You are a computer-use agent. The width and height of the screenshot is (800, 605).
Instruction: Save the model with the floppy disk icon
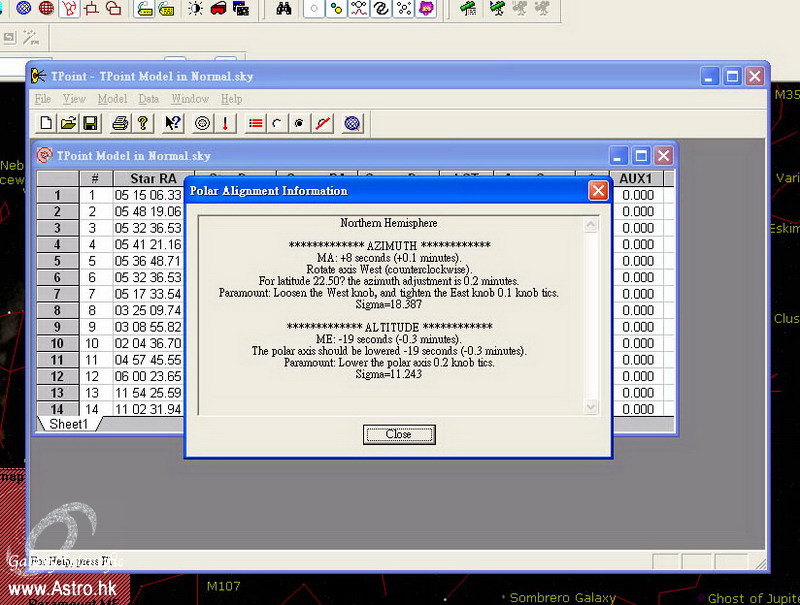pos(90,124)
